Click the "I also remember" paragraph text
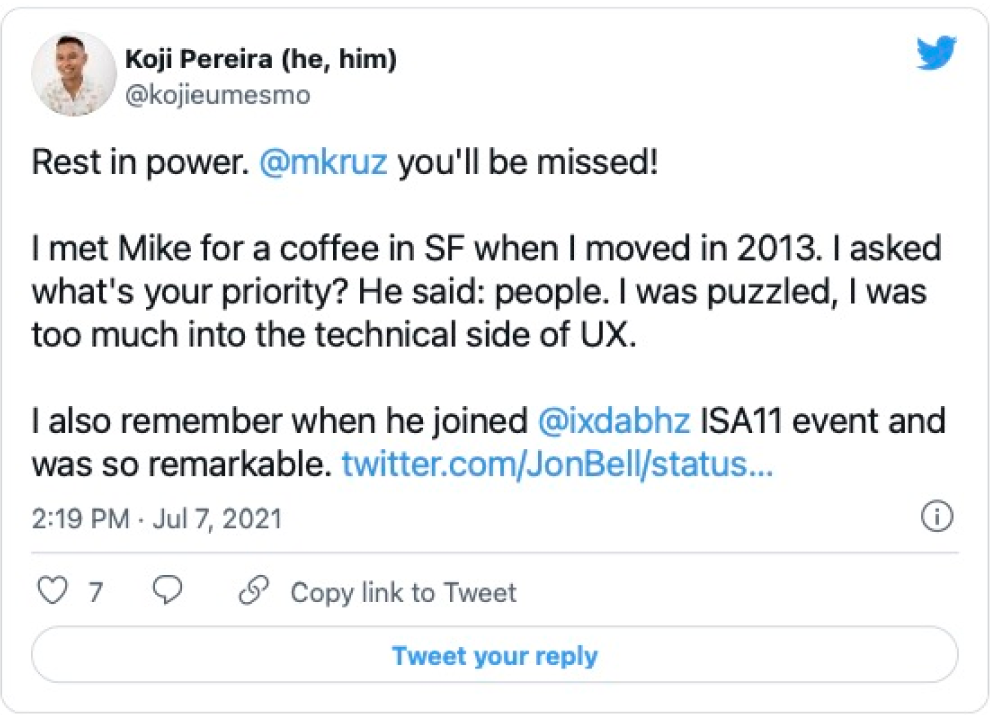This screenshot has height=715, width=990. 280,420
